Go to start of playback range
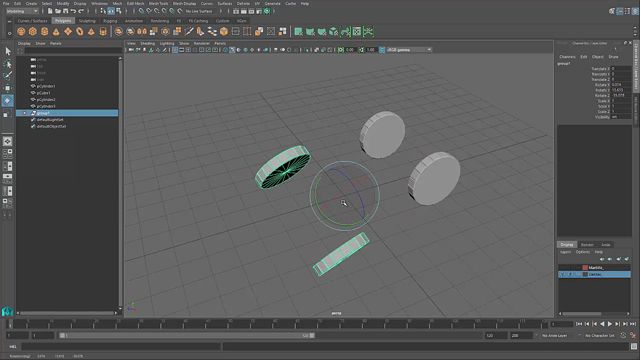The height and width of the screenshot is (360, 640). pos(579,324)
